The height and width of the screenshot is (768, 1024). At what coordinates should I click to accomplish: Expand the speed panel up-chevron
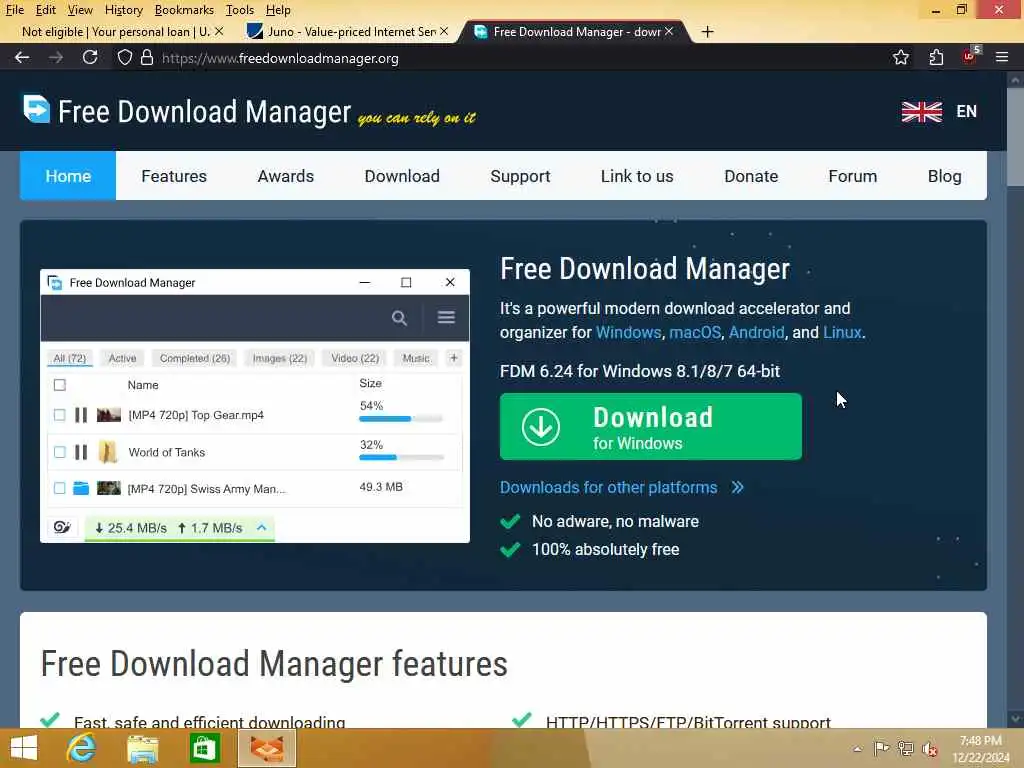261,527
